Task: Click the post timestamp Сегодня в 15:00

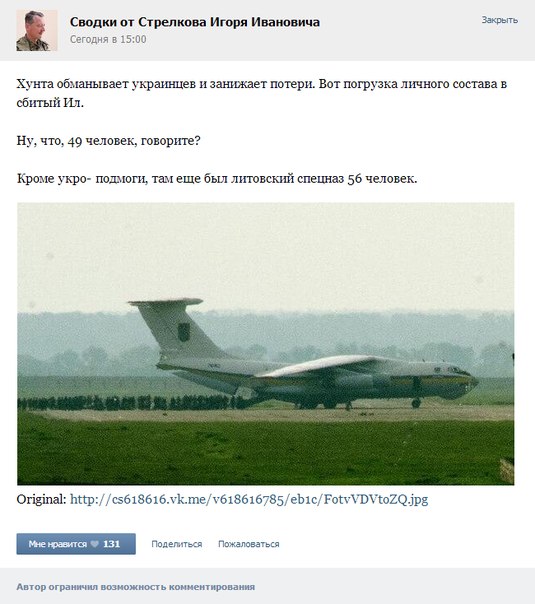Action: [108, 39]
